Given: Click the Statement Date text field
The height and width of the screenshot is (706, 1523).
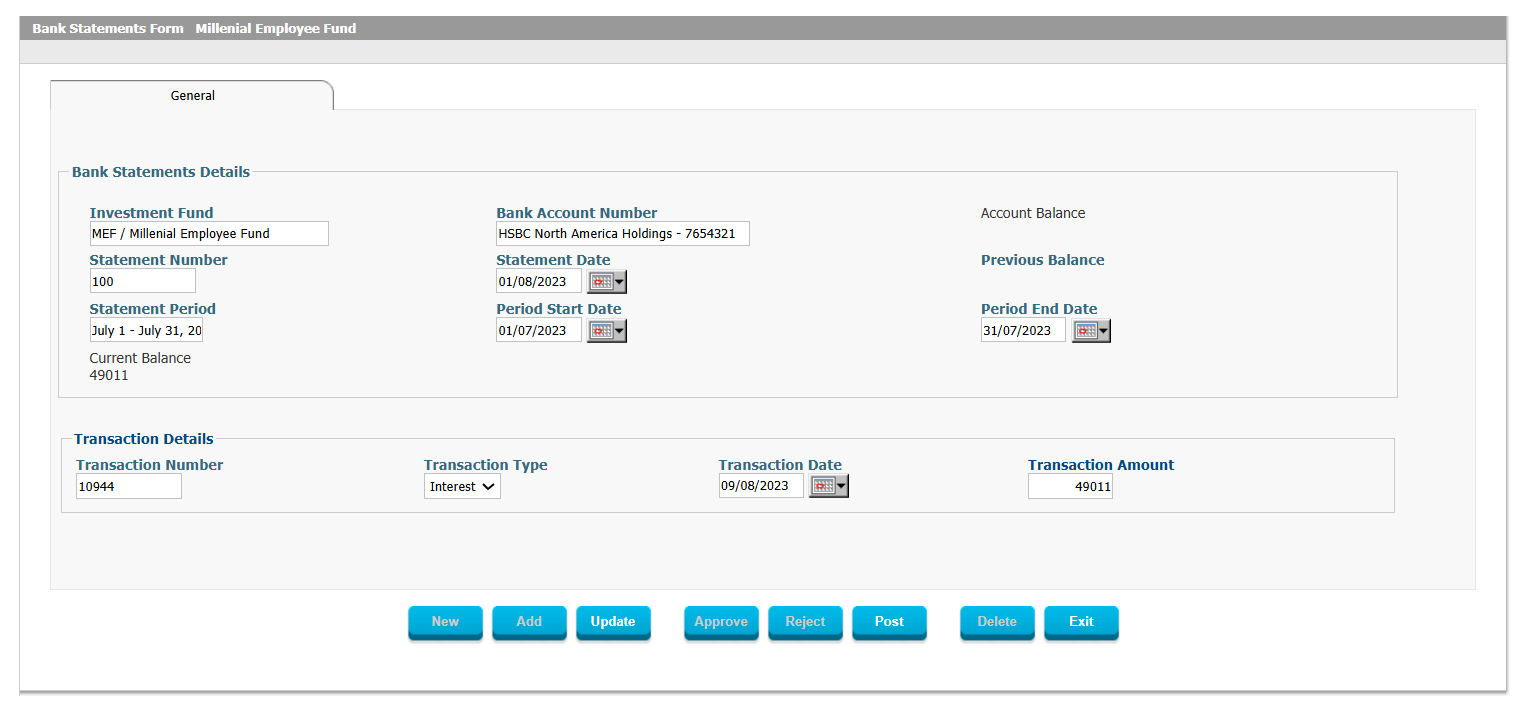Looking at the screenshot, I should [539, 282].
